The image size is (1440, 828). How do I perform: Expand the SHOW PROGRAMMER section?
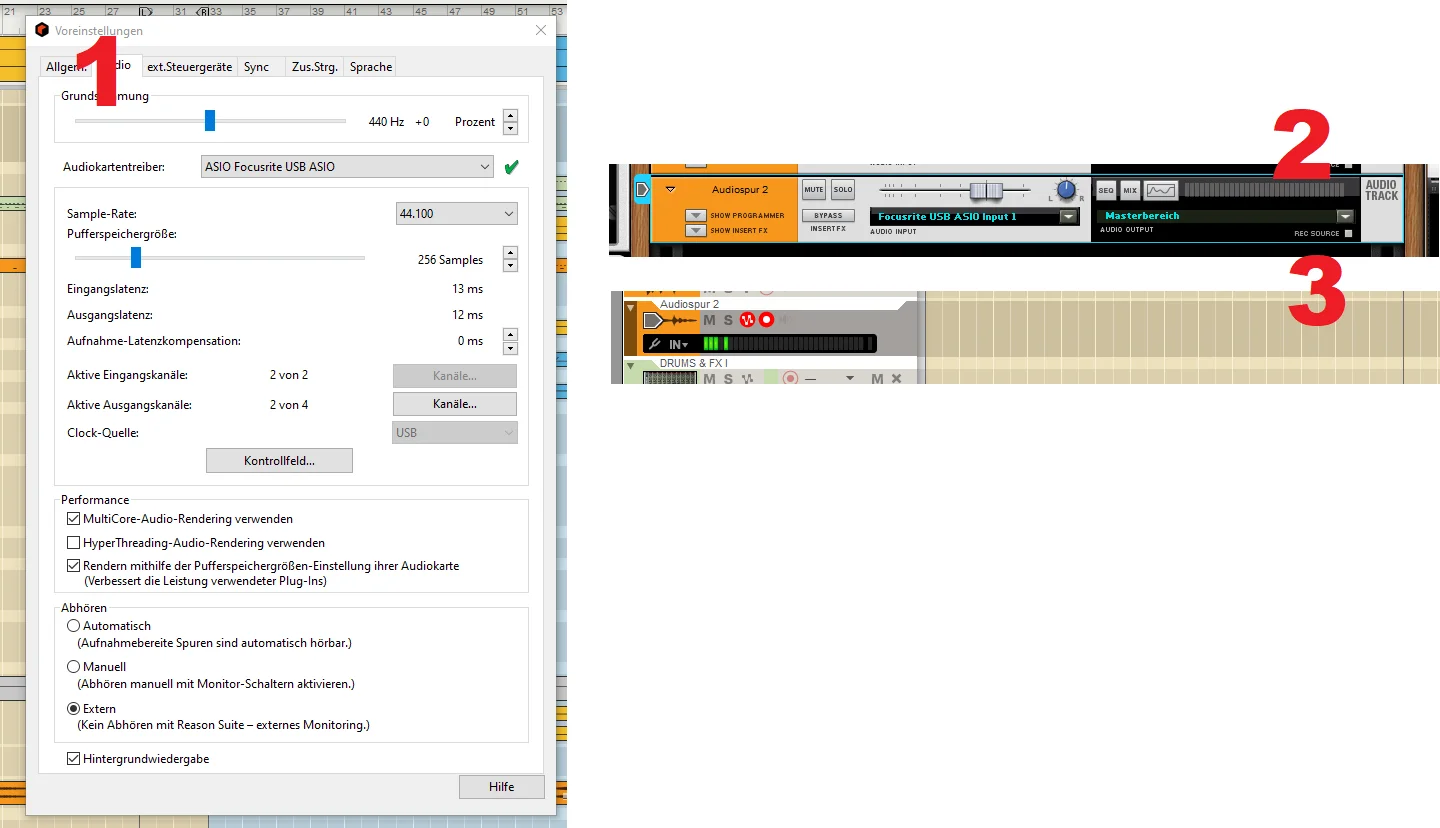pos(695,216)
